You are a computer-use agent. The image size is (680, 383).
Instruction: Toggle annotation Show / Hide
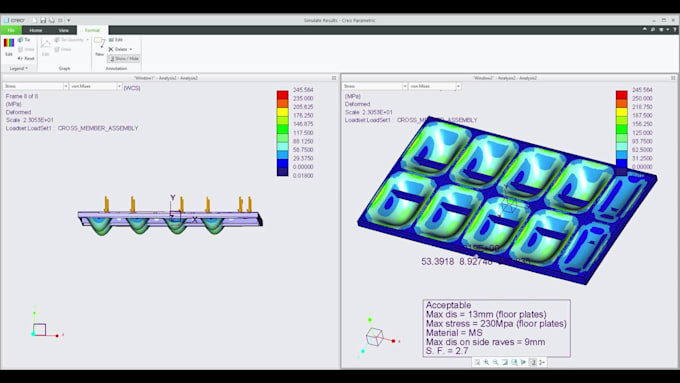pos(124,59)
